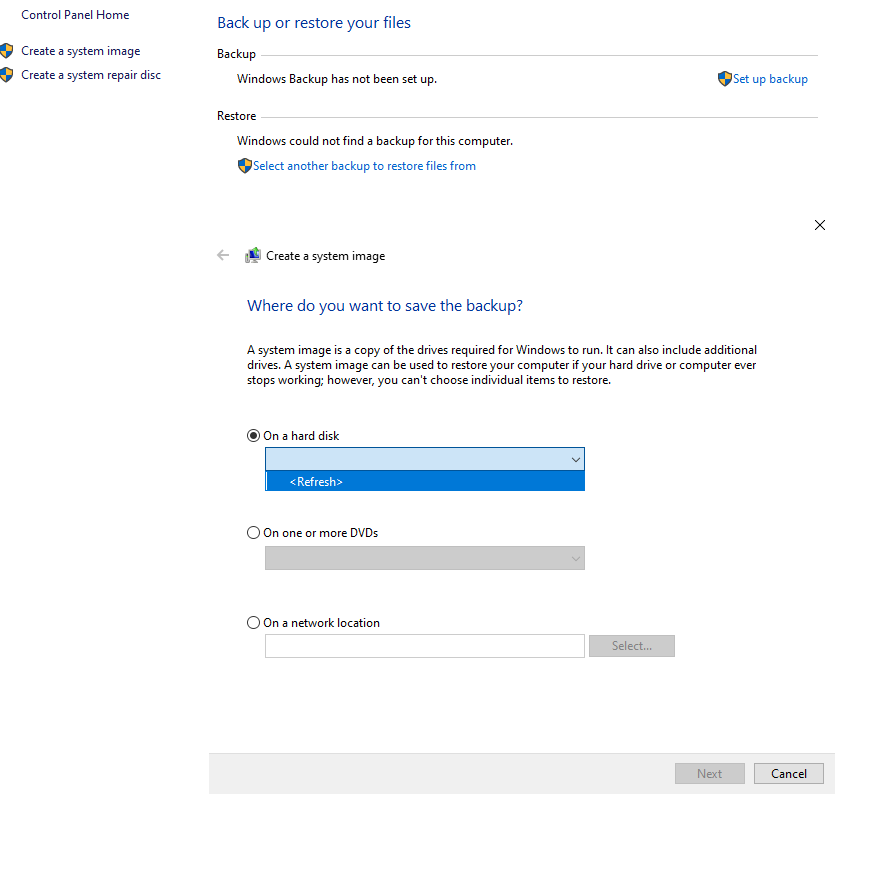The height and width of the screenshot is (879, 890).
Task: Open the DVDs drive dropdown
Action: coord(425,558)
